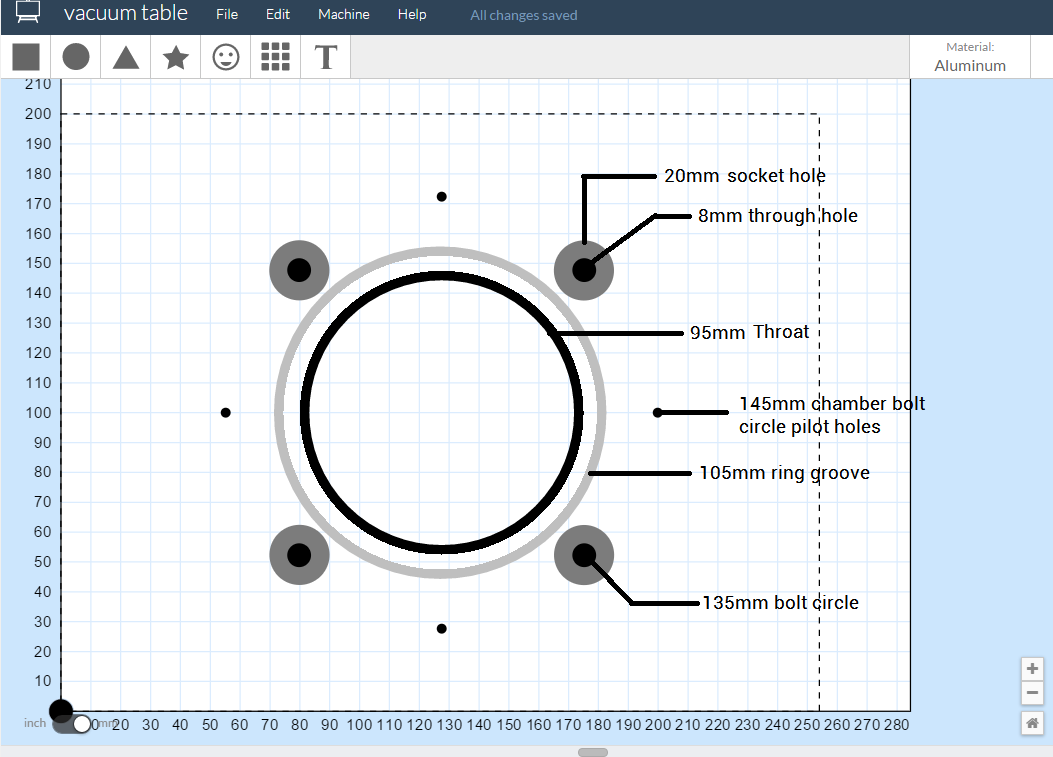The width and height of the screenshot is (1053, 757).
Task: Select the star shape tool
Action: point(175,57)
